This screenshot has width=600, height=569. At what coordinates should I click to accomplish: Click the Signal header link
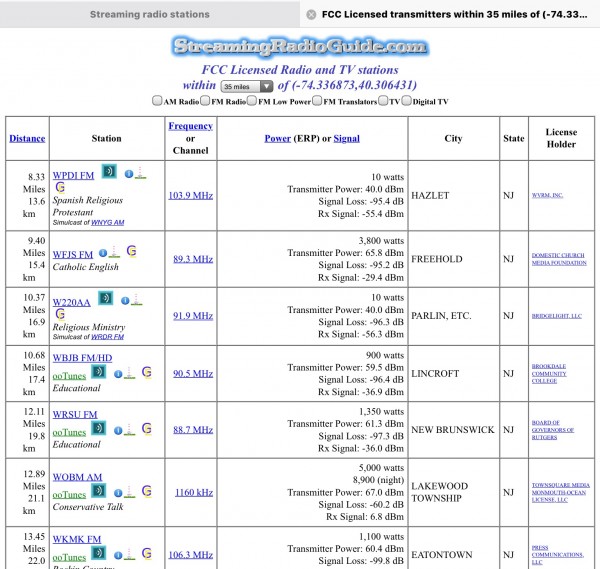[x=347, y=139]
